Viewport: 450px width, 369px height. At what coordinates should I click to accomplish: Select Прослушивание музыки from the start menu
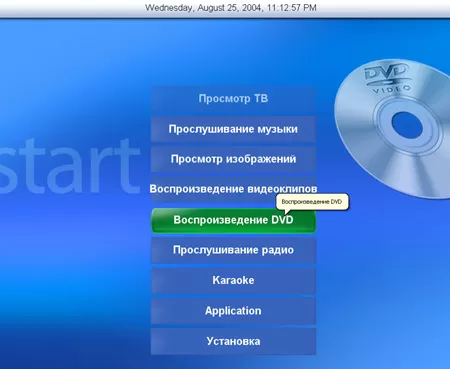[233, 129]
